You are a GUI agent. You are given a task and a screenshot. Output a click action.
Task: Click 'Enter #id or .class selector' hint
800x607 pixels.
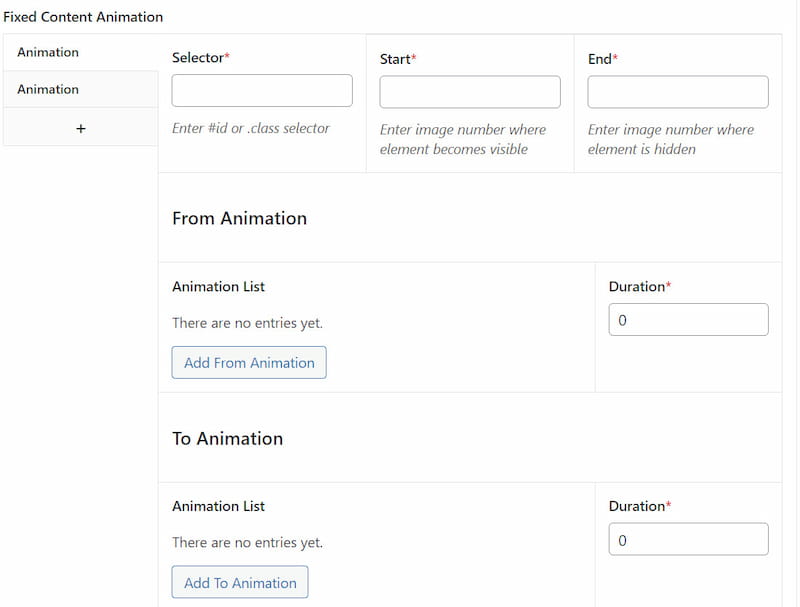click(x=251, y=128)
